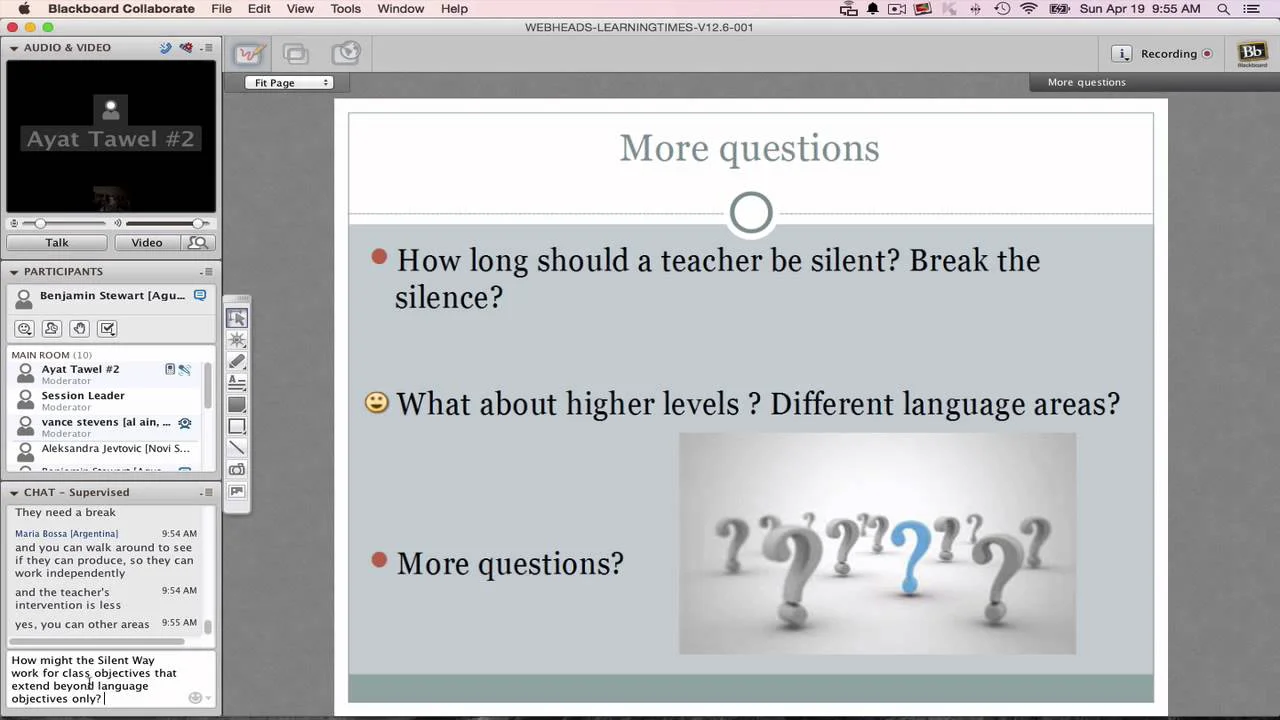Toggle the session Recording indicator

(x=1207, y=54)
